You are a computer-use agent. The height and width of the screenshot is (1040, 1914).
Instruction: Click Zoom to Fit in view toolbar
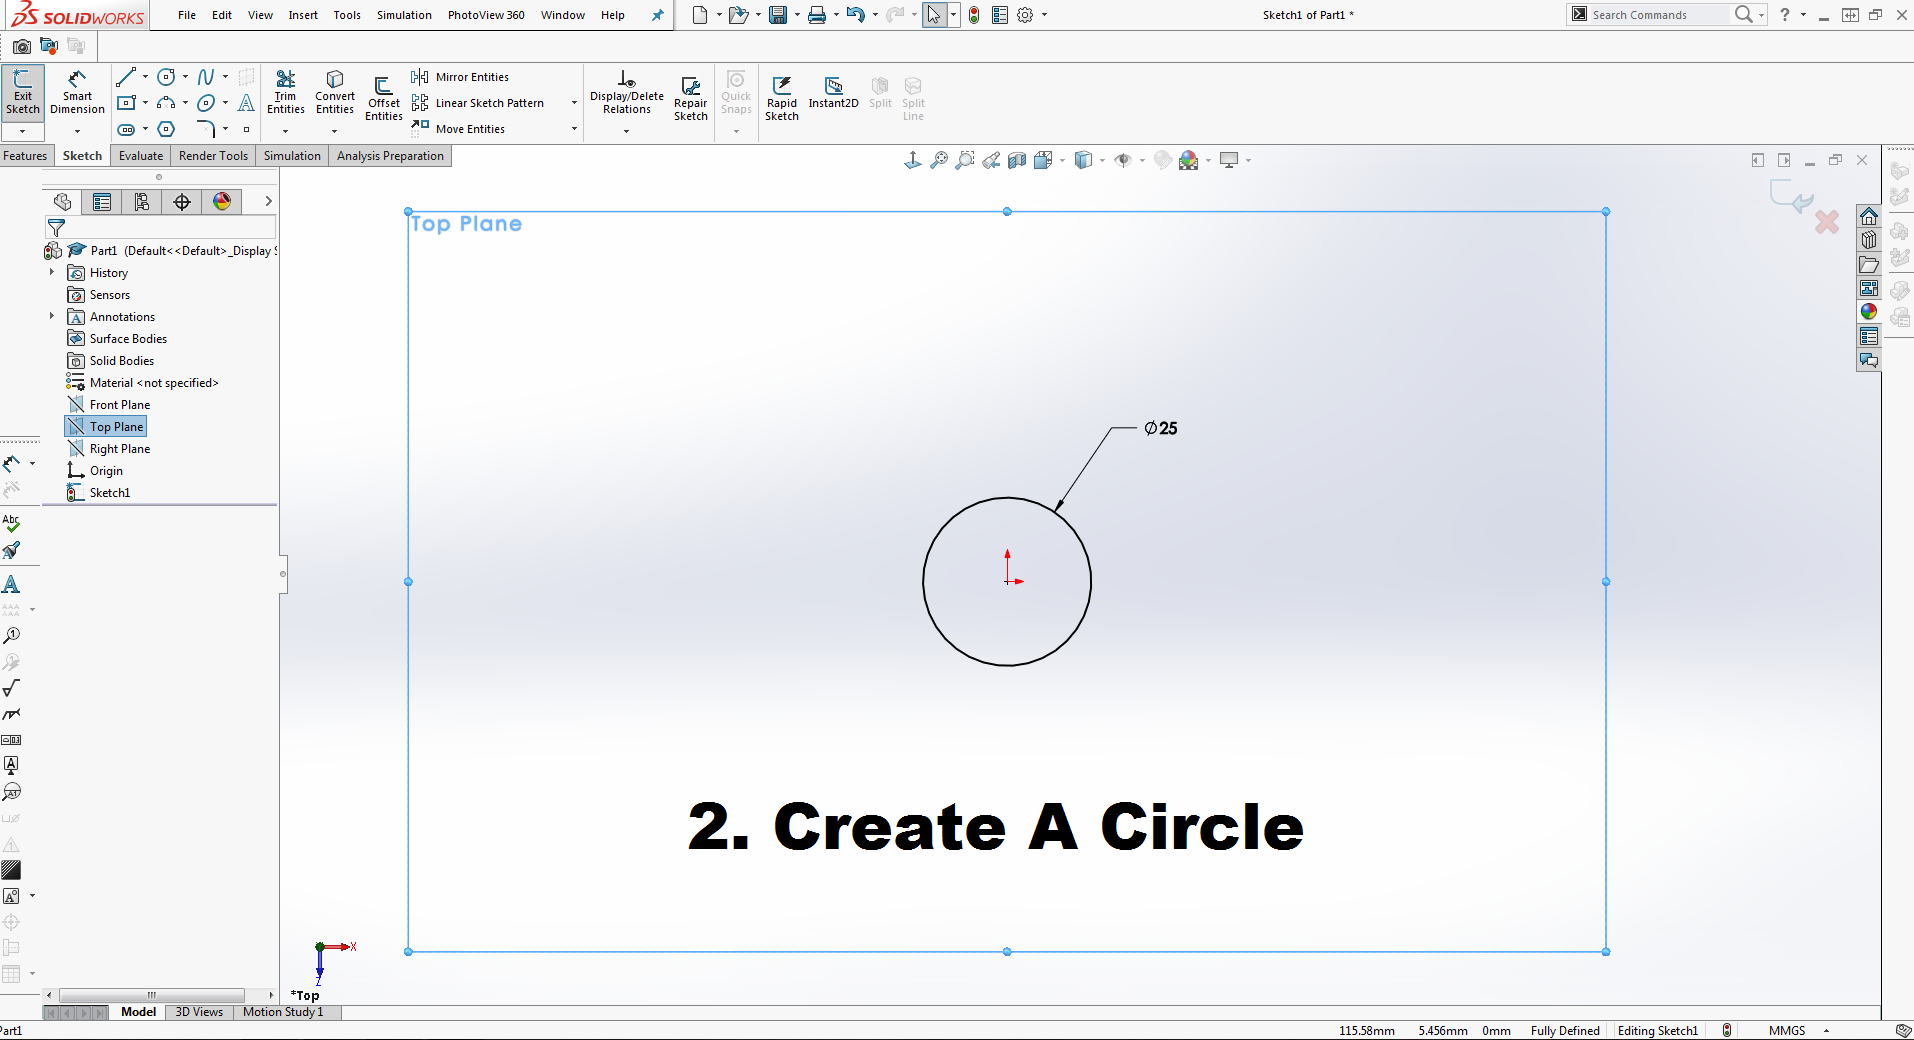[x=938, y=160]
